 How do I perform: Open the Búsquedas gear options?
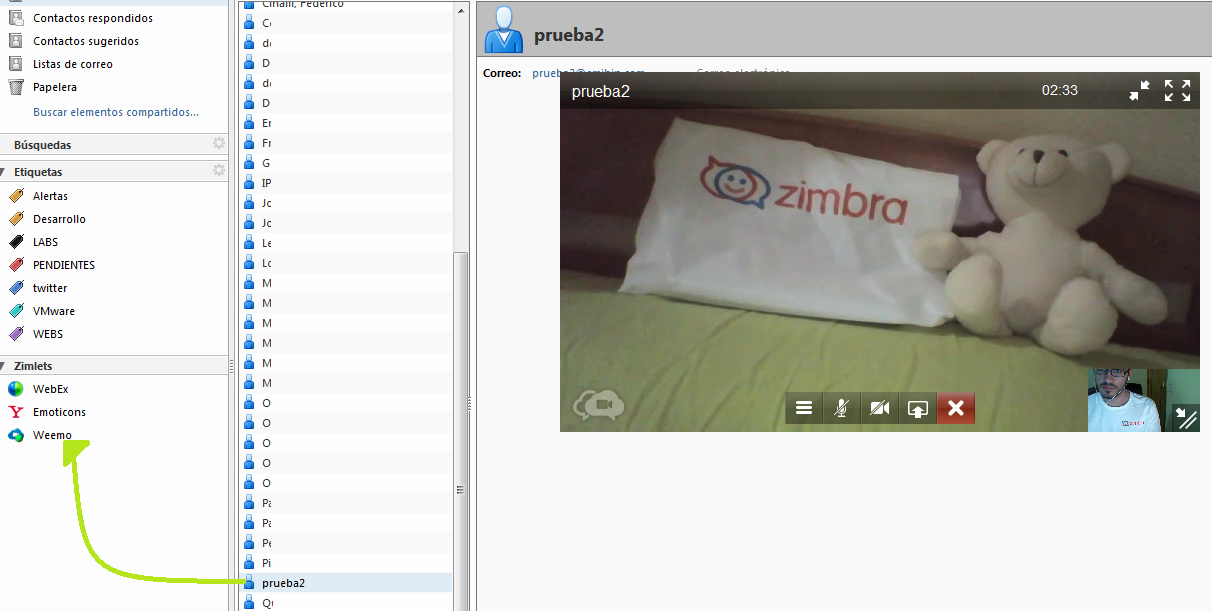219,144
